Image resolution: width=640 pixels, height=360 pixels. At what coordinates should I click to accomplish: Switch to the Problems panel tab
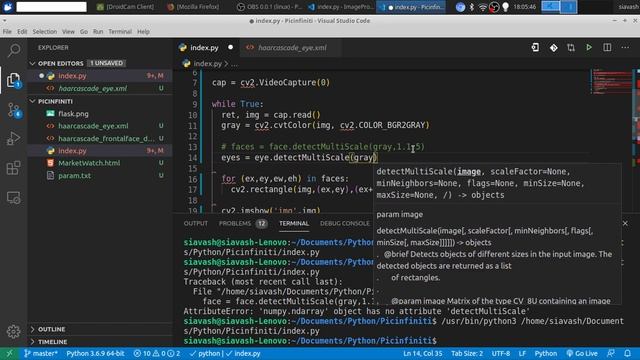coord(243,223)
